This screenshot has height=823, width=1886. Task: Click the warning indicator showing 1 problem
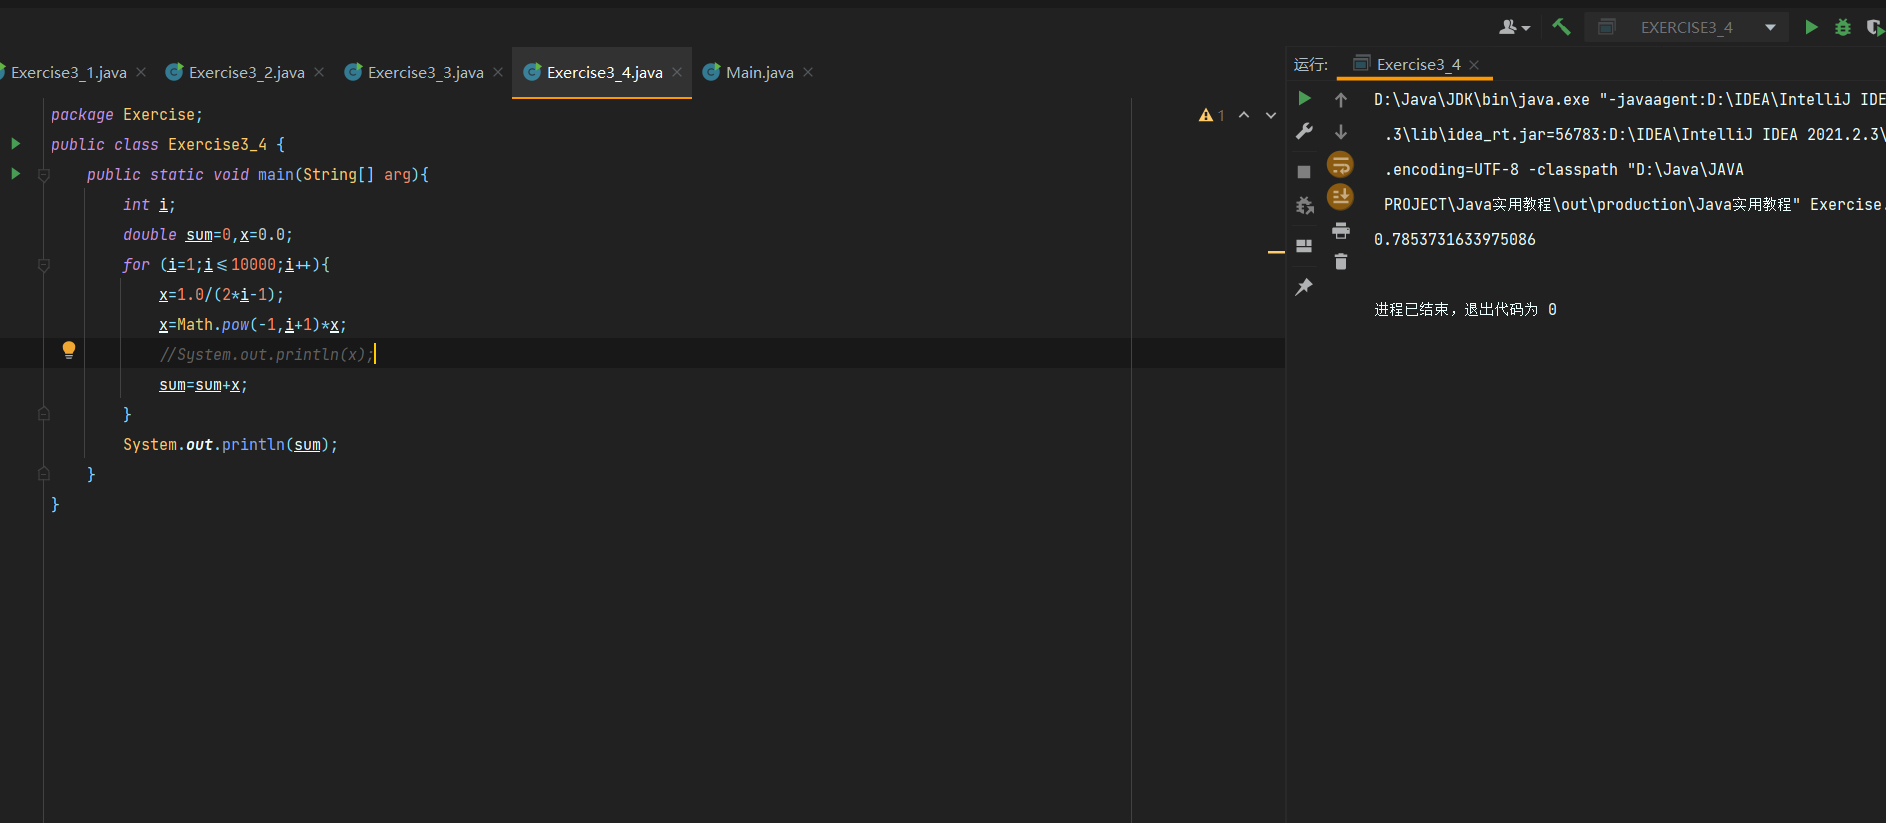tap(1211, 116)
